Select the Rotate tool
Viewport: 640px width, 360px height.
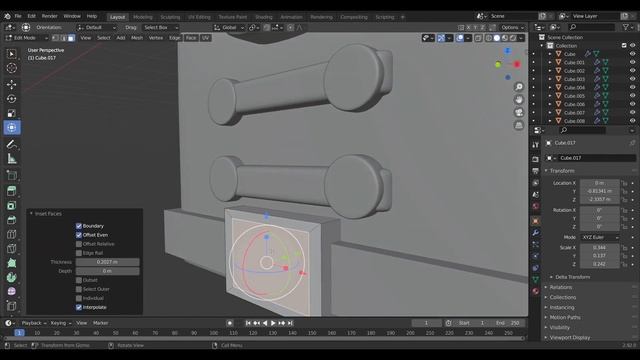(x=11, y=99)
